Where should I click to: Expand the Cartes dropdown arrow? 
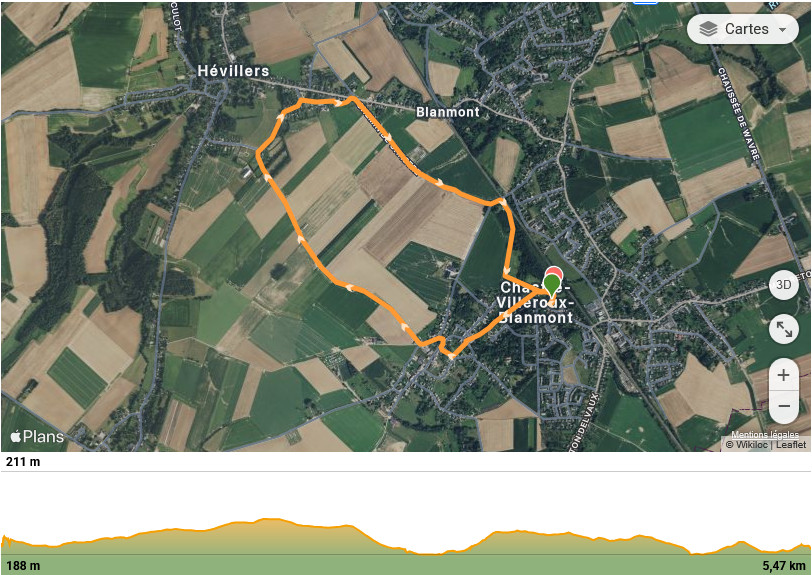click(x=782, y=30)
